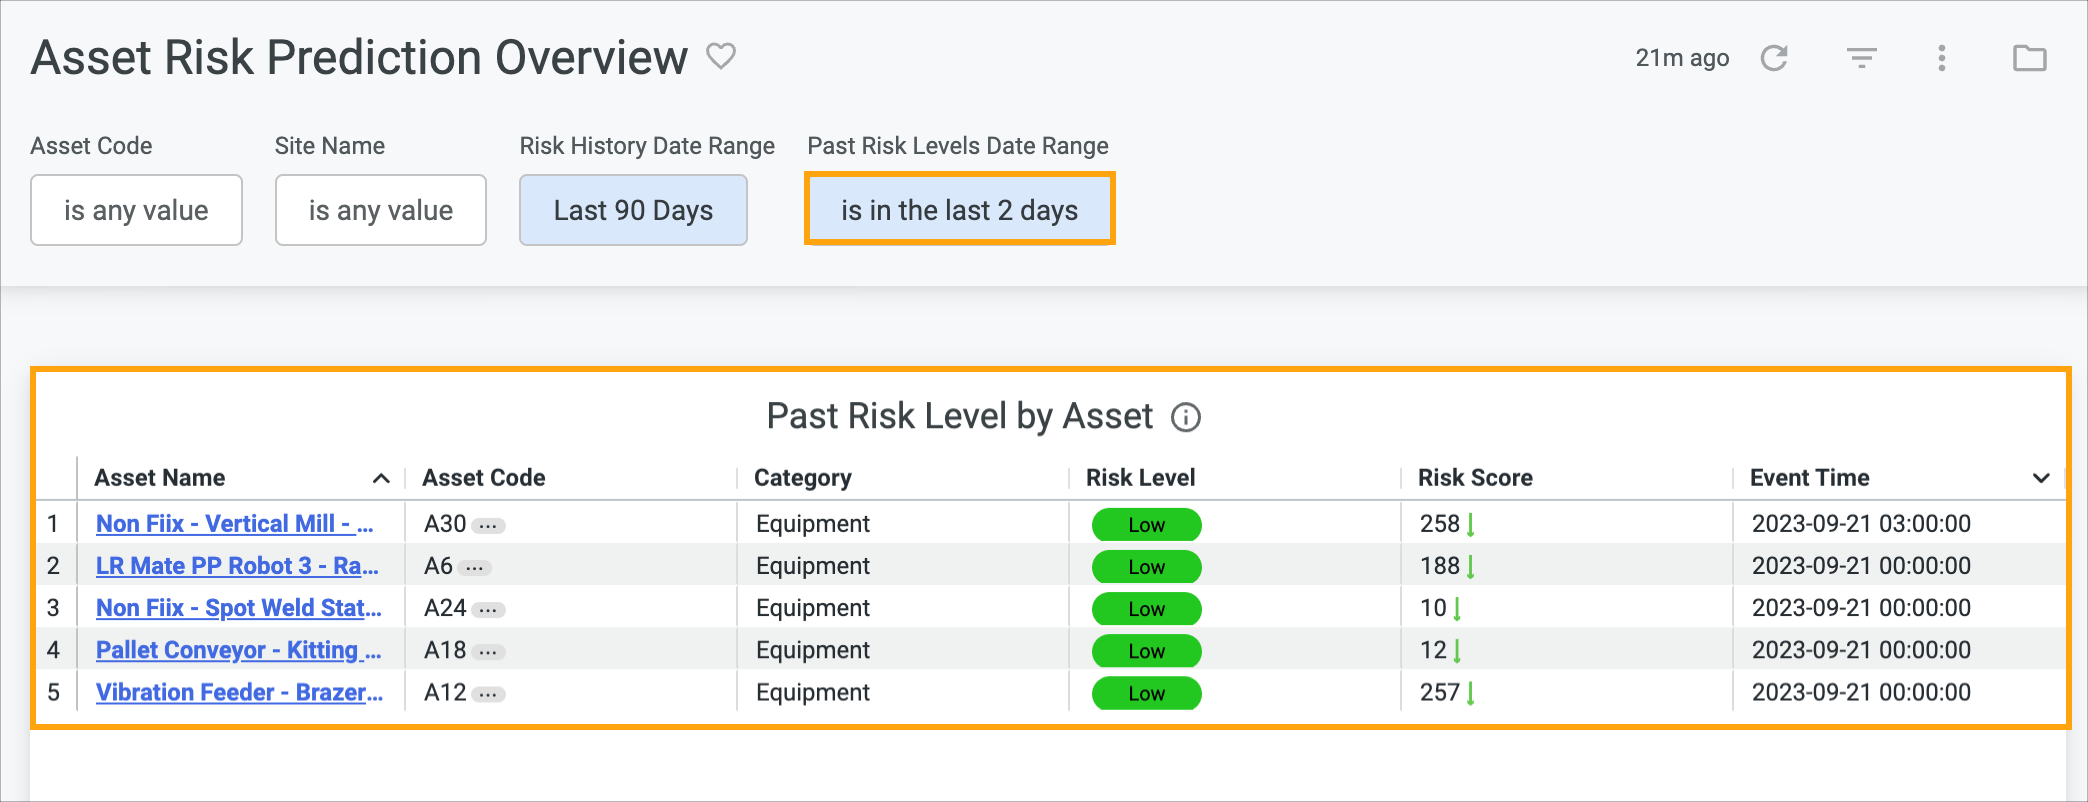Viewport: 2088px width, 802px height.
Task: Open LR Mate PP Robot 3 link
Action: click(237, 566)
